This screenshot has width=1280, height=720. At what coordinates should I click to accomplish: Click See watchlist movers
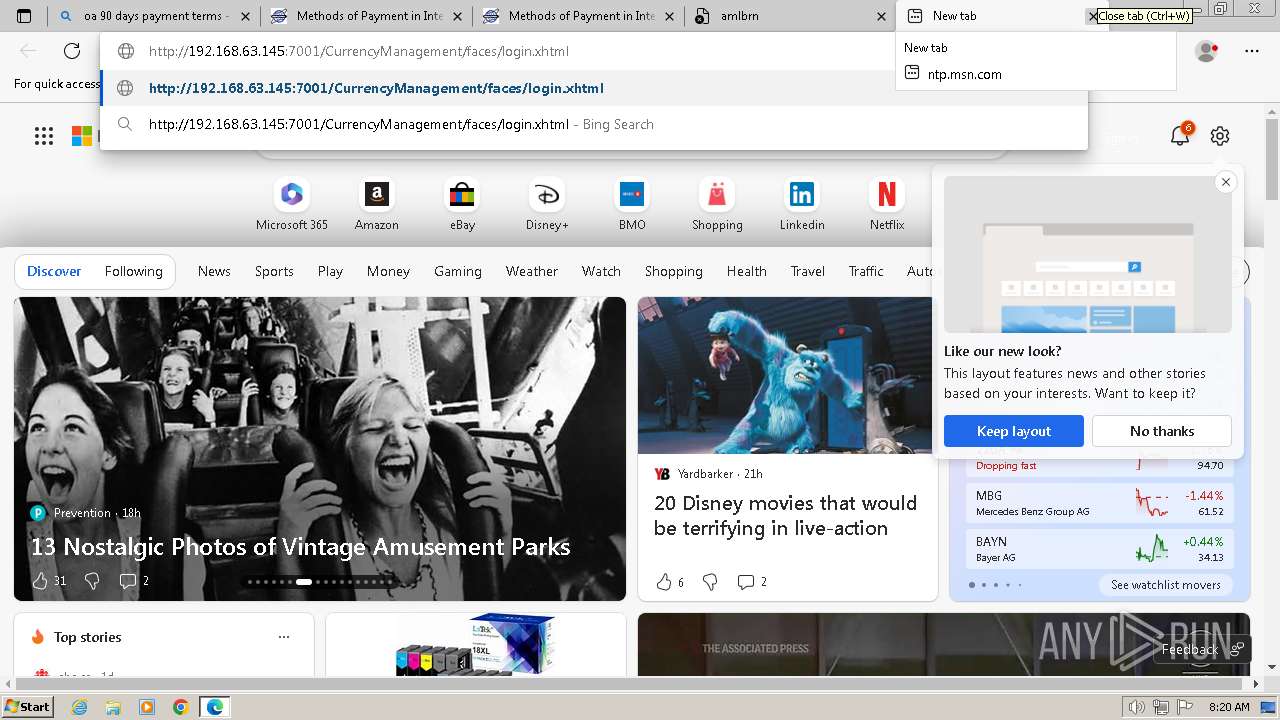[x=1166, y=585]
